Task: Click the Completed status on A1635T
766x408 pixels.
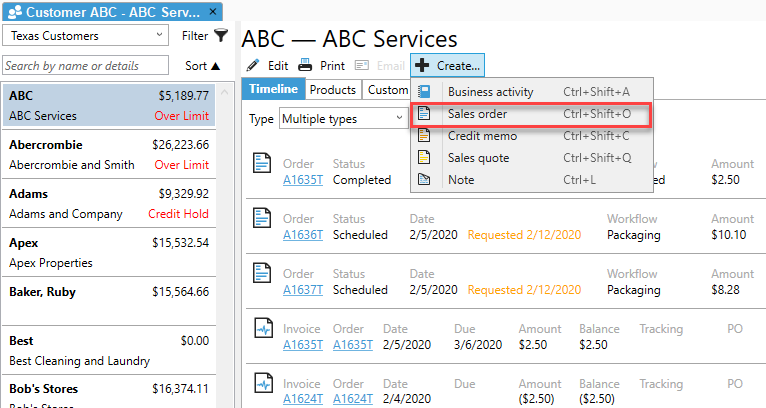Action: pyautogui.click(x=362, y=180)
